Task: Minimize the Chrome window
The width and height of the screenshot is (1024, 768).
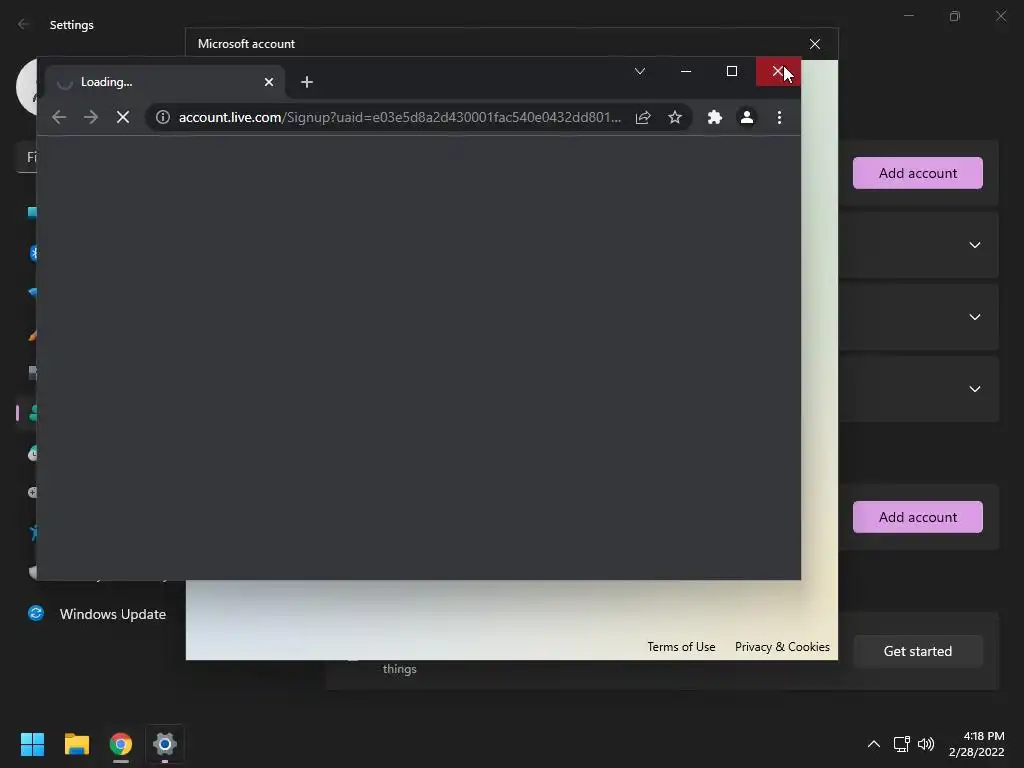Action: pyautogui.click(x=686, y=71)
